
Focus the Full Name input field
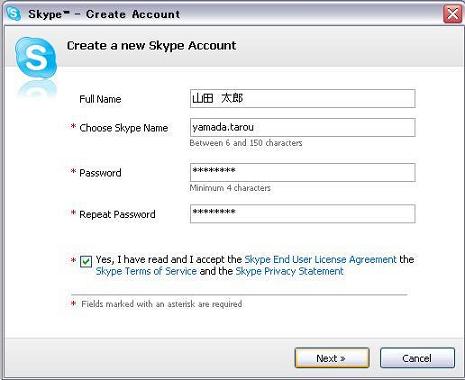[303, 98]
